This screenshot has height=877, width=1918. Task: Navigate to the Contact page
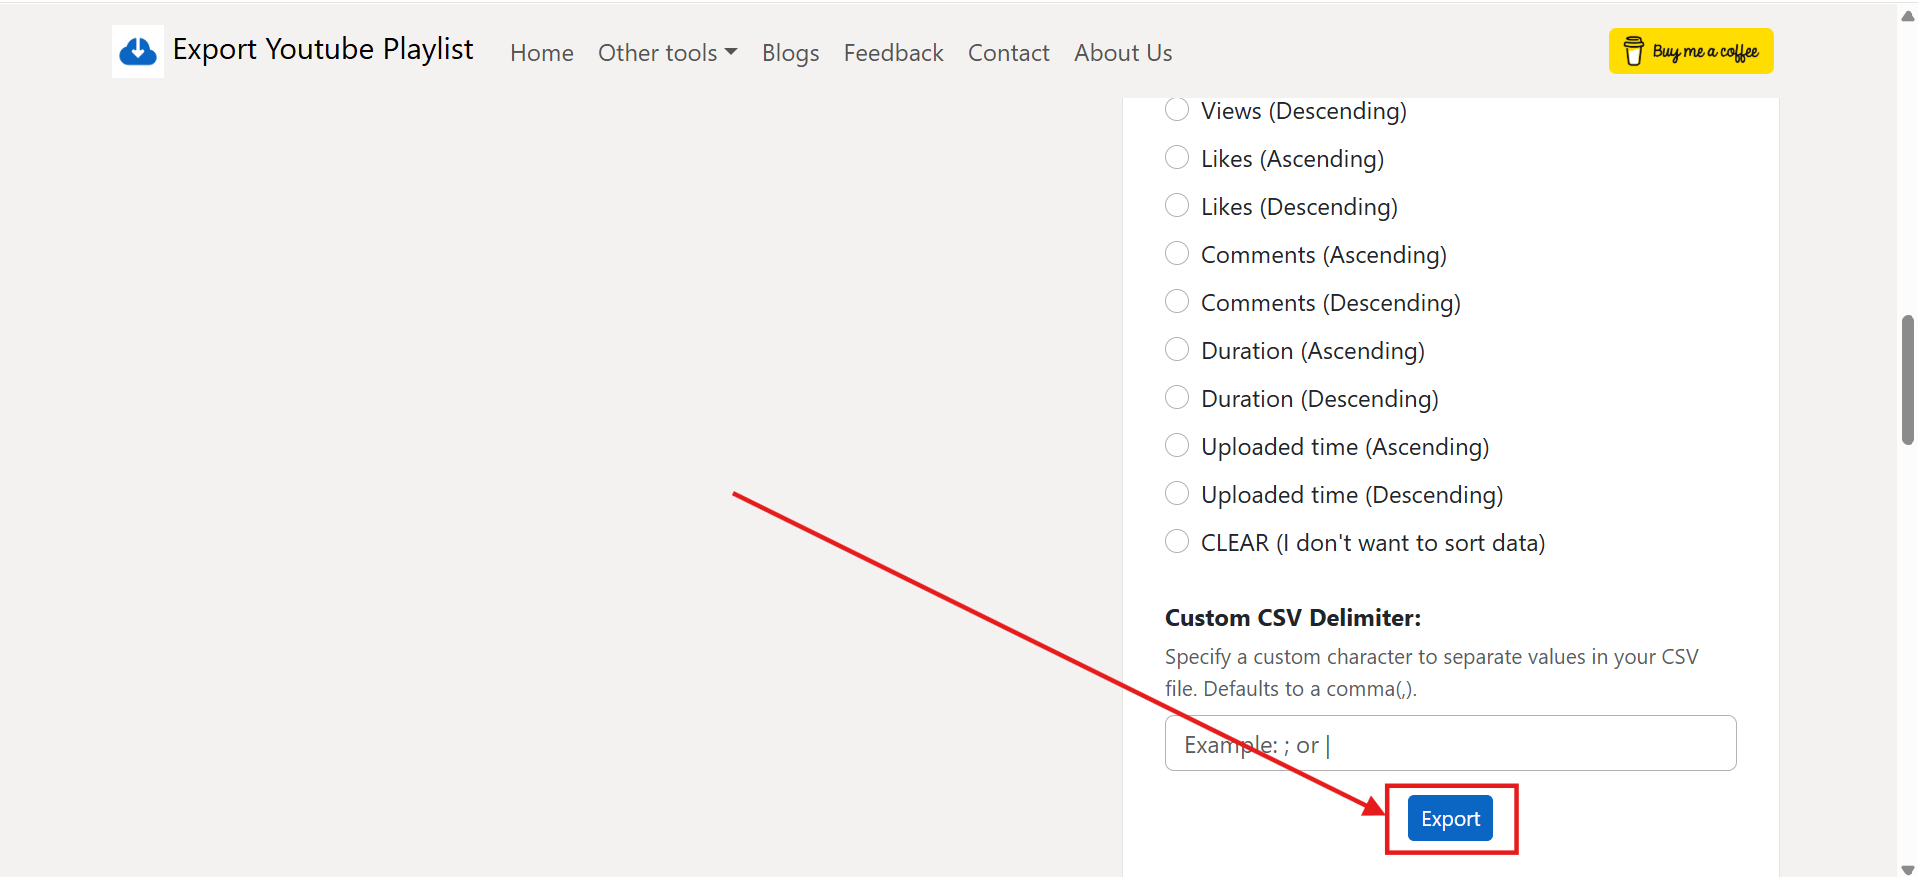(1008, 53)
